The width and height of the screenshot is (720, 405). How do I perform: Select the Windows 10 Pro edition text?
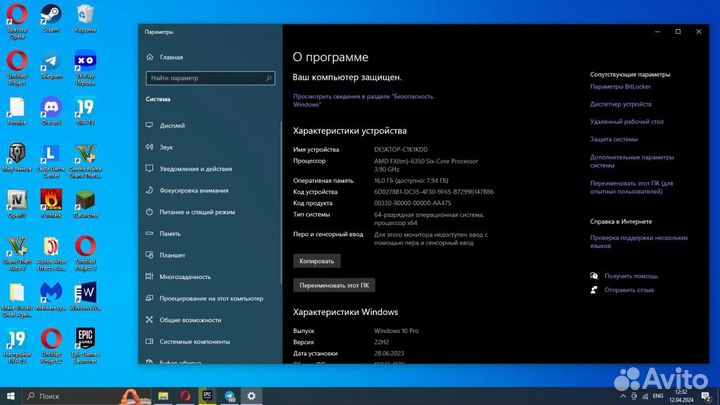click(x=396, y=331)
